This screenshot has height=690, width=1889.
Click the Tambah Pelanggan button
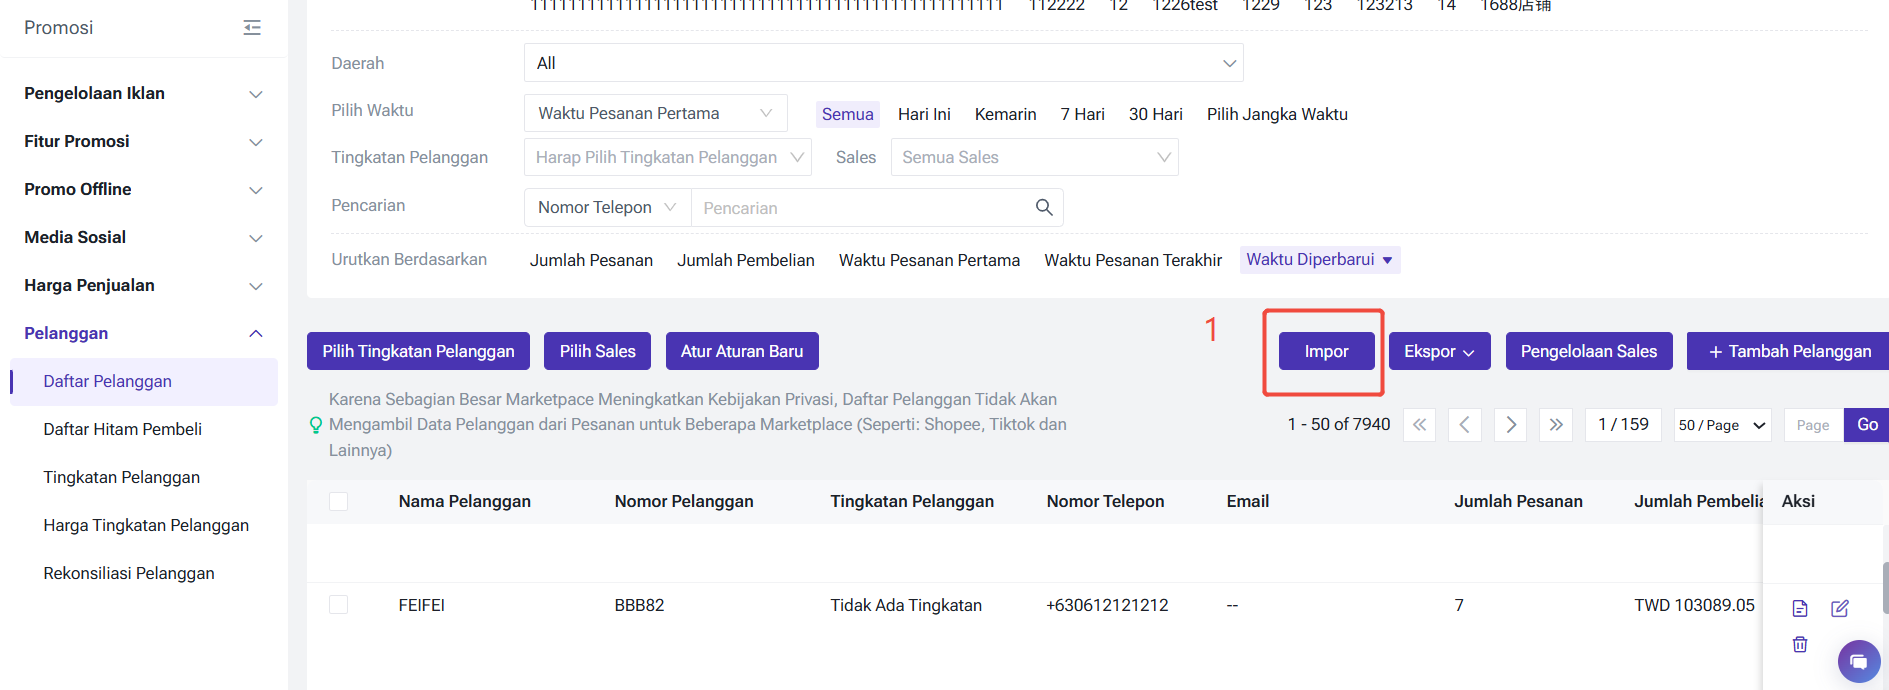coord(1788,351)
